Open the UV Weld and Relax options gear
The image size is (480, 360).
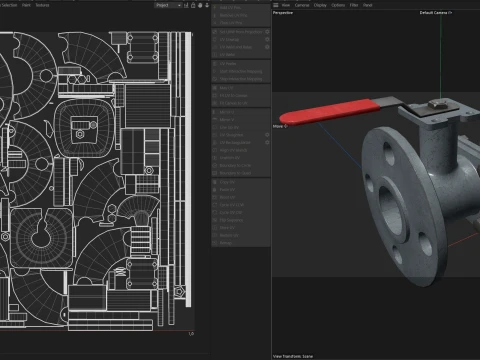(x=267, y=47)
